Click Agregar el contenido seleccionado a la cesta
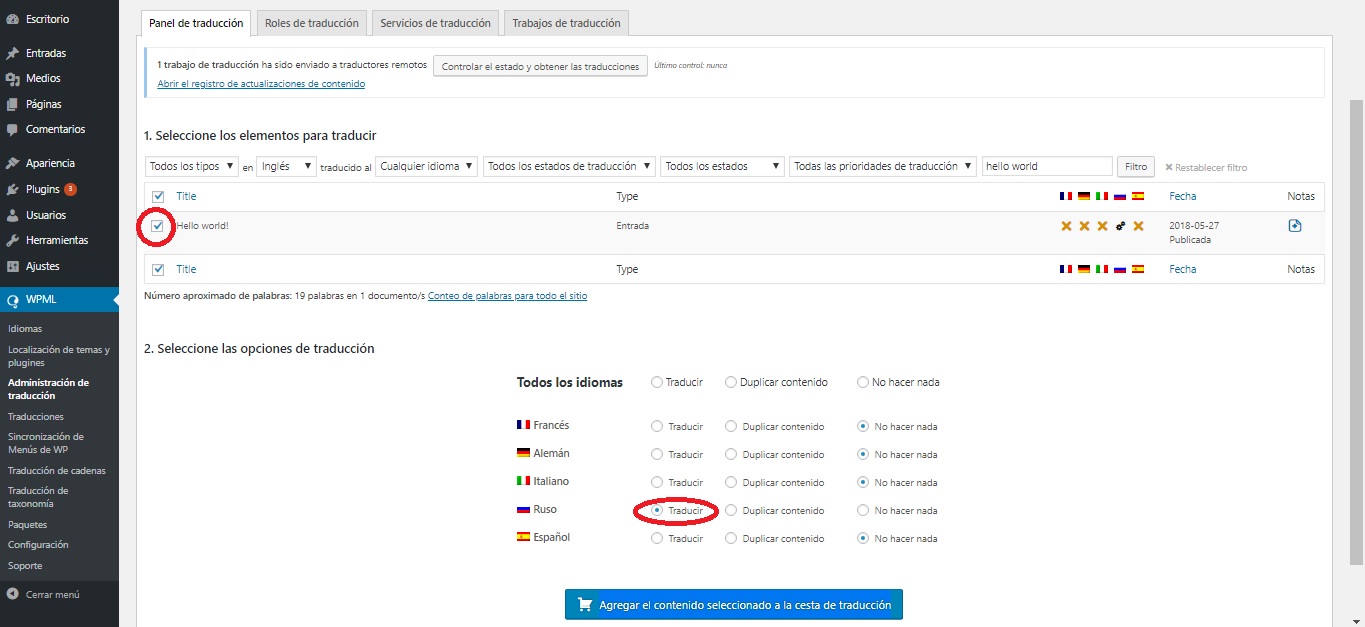This screenshot has height=627, width=1365. [733, 605]
